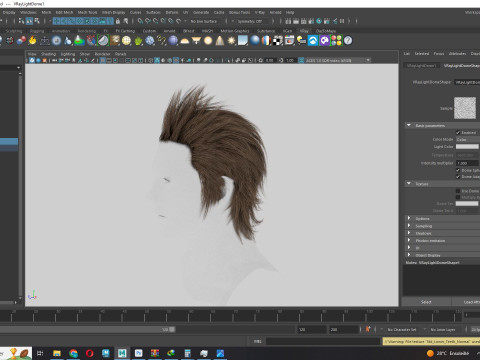The width and height of the screenshot is (480, 360).
Task: Open the V-Ray menu in menu bar
Action: pyautogui.click(x=260, y=12)
